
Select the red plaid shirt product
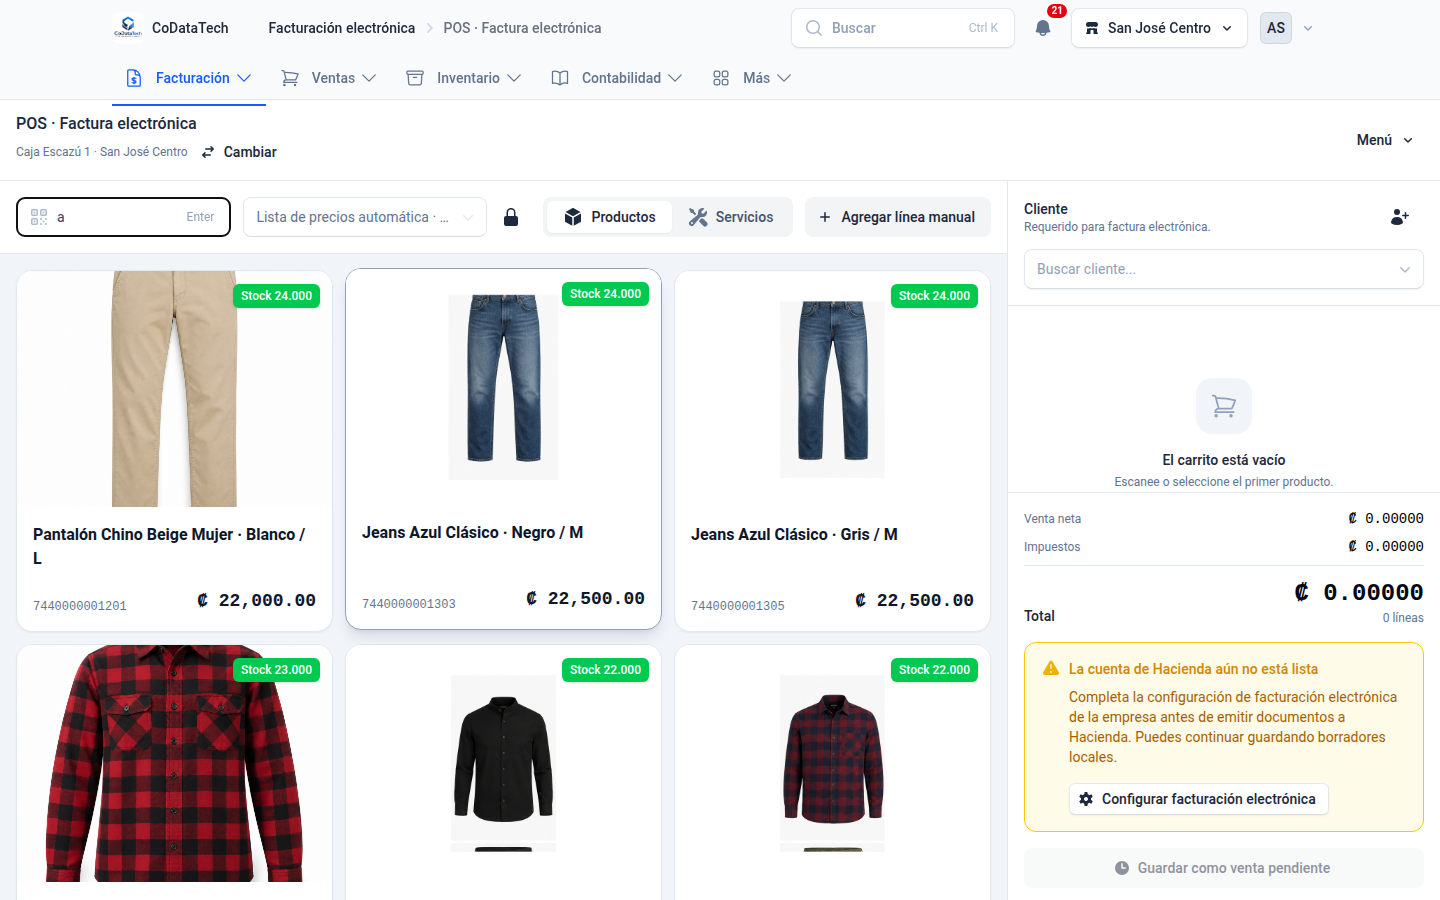pos(174,772)
